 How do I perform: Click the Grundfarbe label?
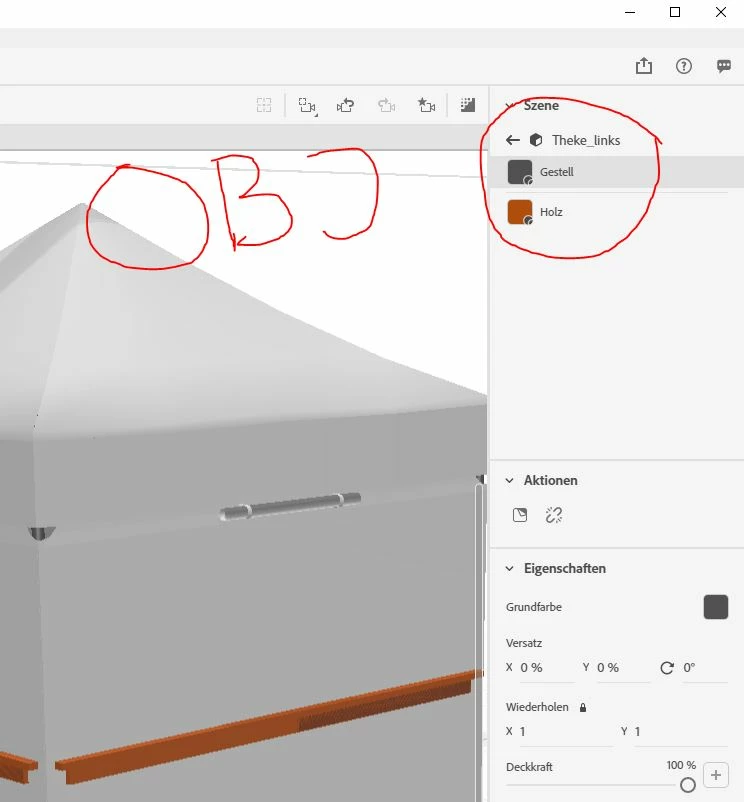click(x=534, y=607)
